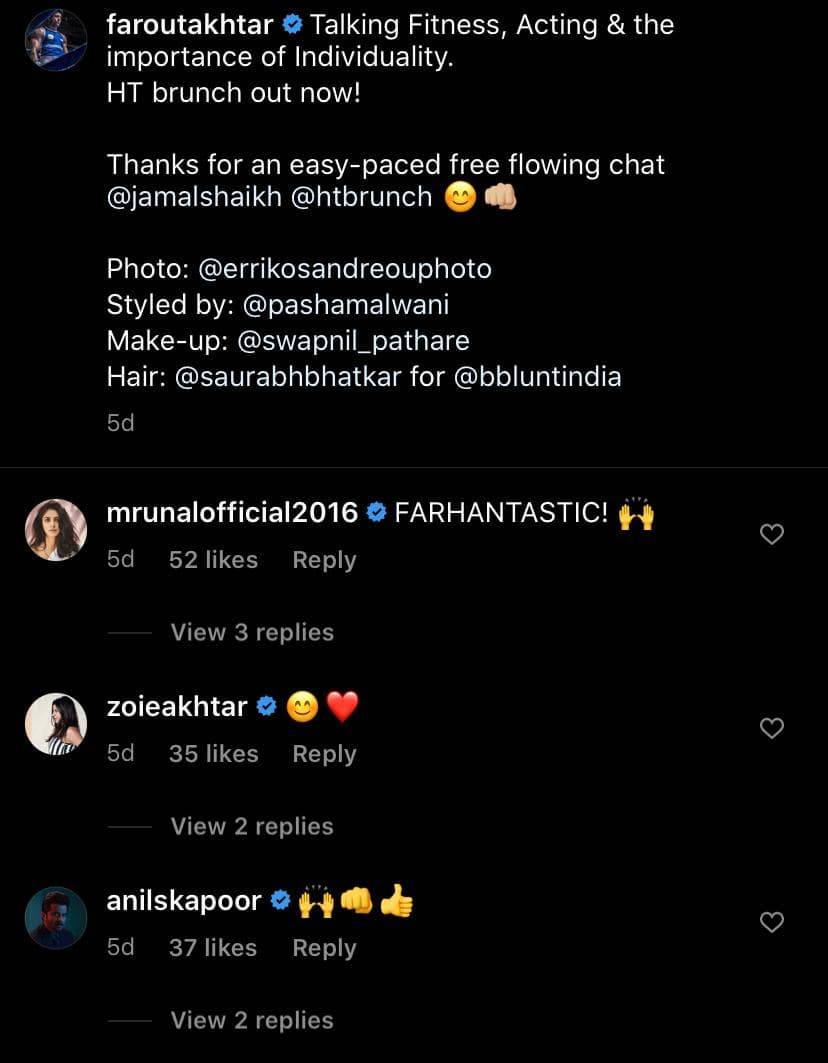The width and height of the screenshot is (828, 1063).
Task: Reply to mrunalofficial2016's comment
Action: [x=324, y=560]
